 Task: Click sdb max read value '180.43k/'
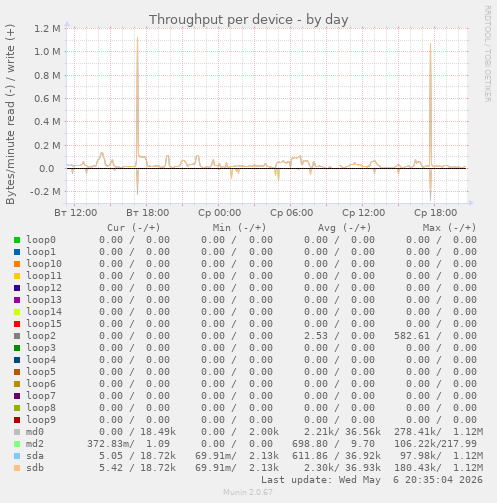click(x=418, y=468)
